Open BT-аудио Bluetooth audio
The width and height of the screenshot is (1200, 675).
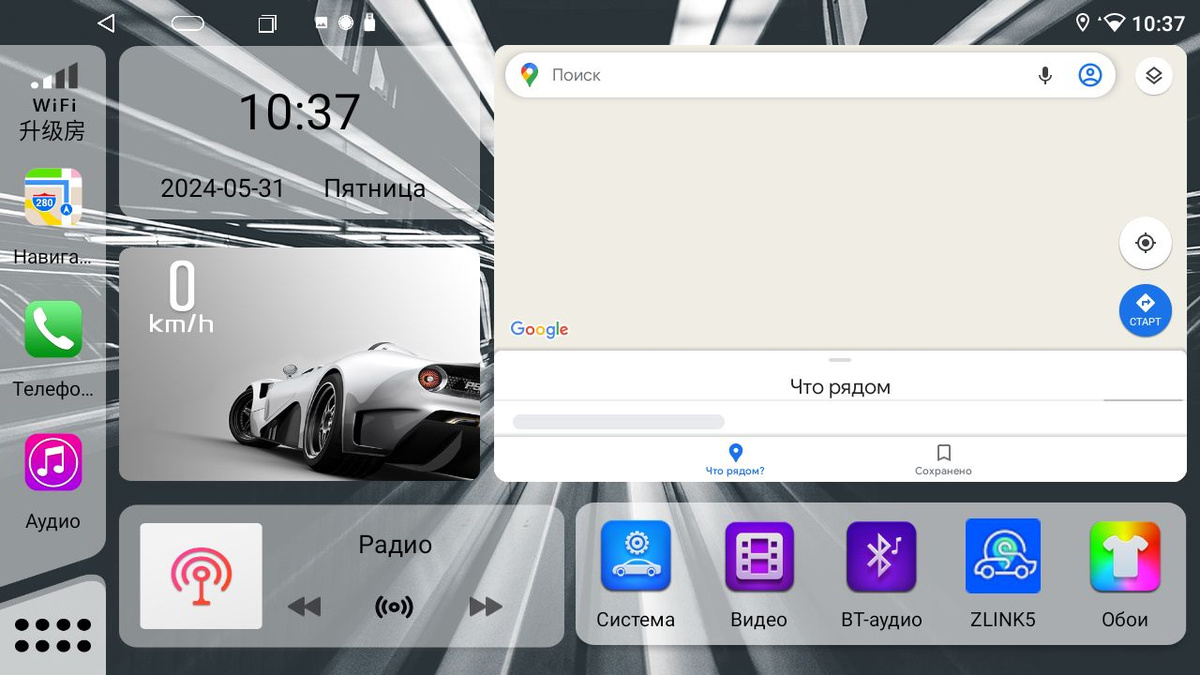(x=881, y=557)
